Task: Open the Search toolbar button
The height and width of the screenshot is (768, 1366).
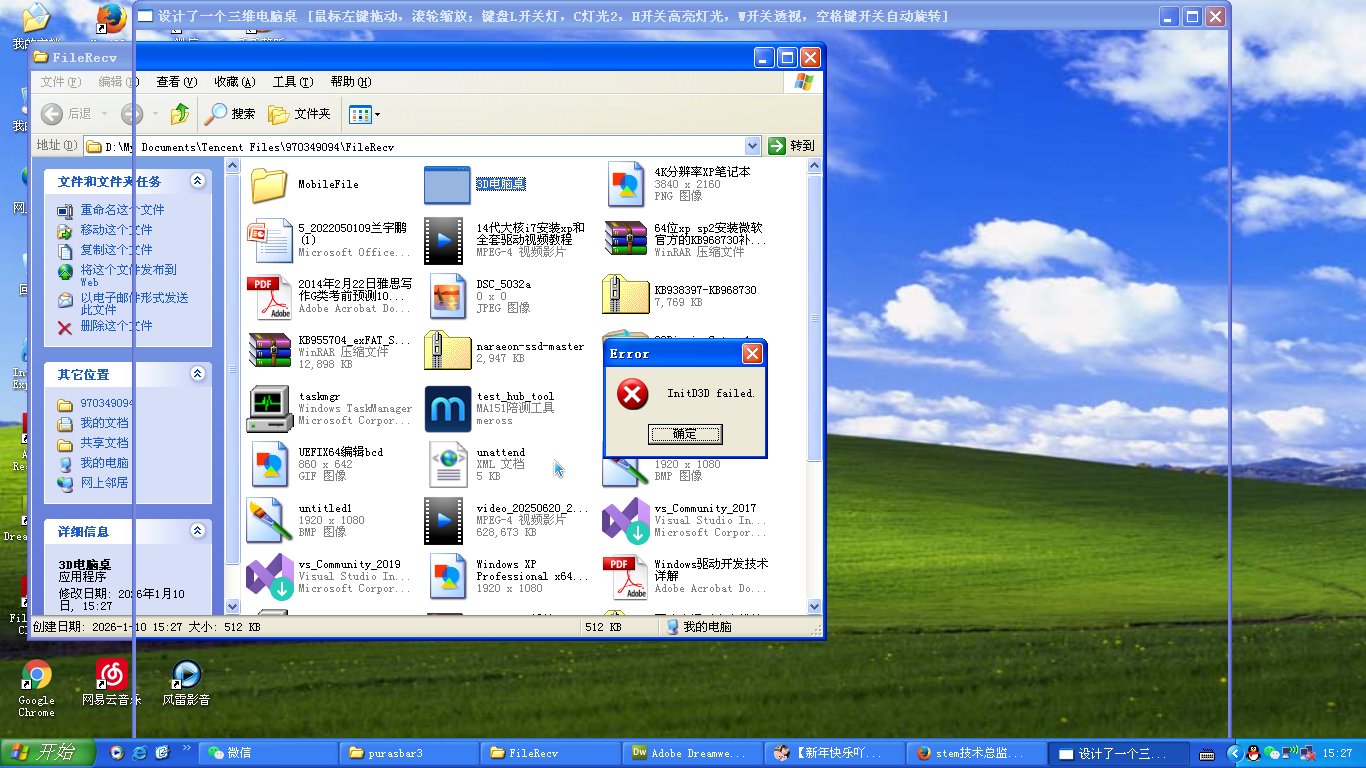Action: tap(230, 114)
